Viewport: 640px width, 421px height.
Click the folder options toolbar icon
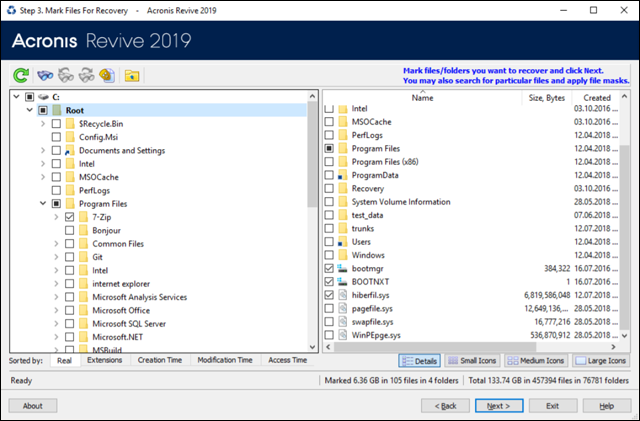coord(132,76)
